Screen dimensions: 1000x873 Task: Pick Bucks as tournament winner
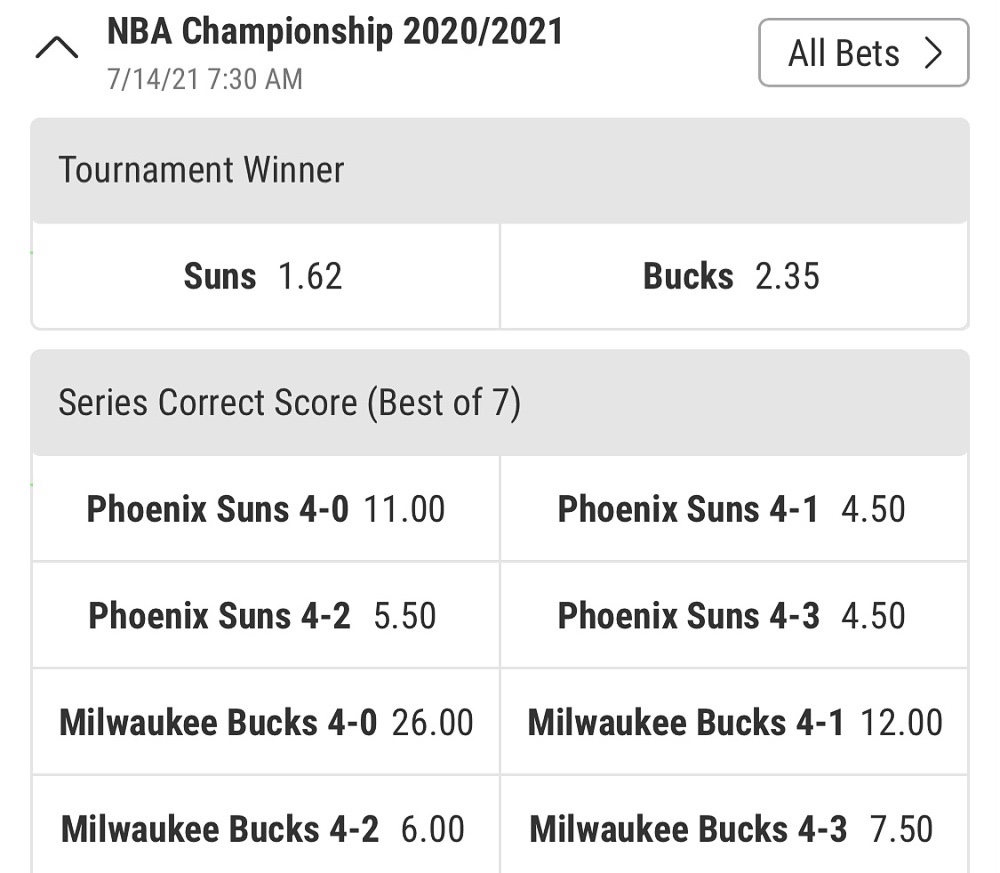(x=733, y=276)
